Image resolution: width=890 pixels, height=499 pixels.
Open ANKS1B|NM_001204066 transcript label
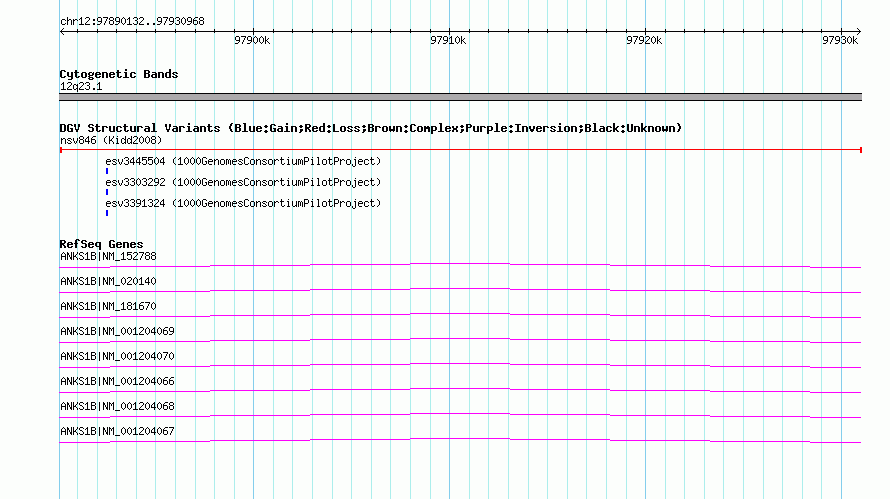[x=117, y=381]
